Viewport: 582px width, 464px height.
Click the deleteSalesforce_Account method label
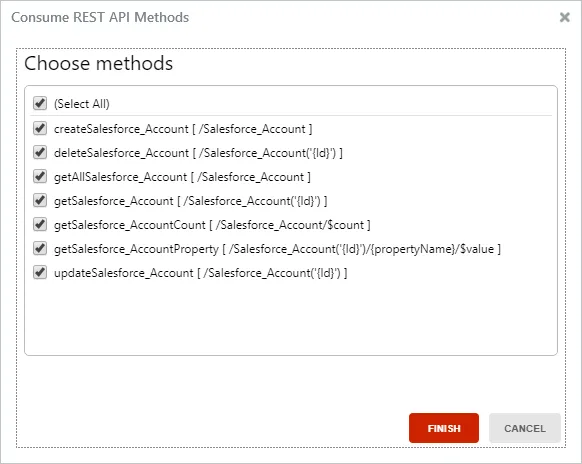pos(198,153)
